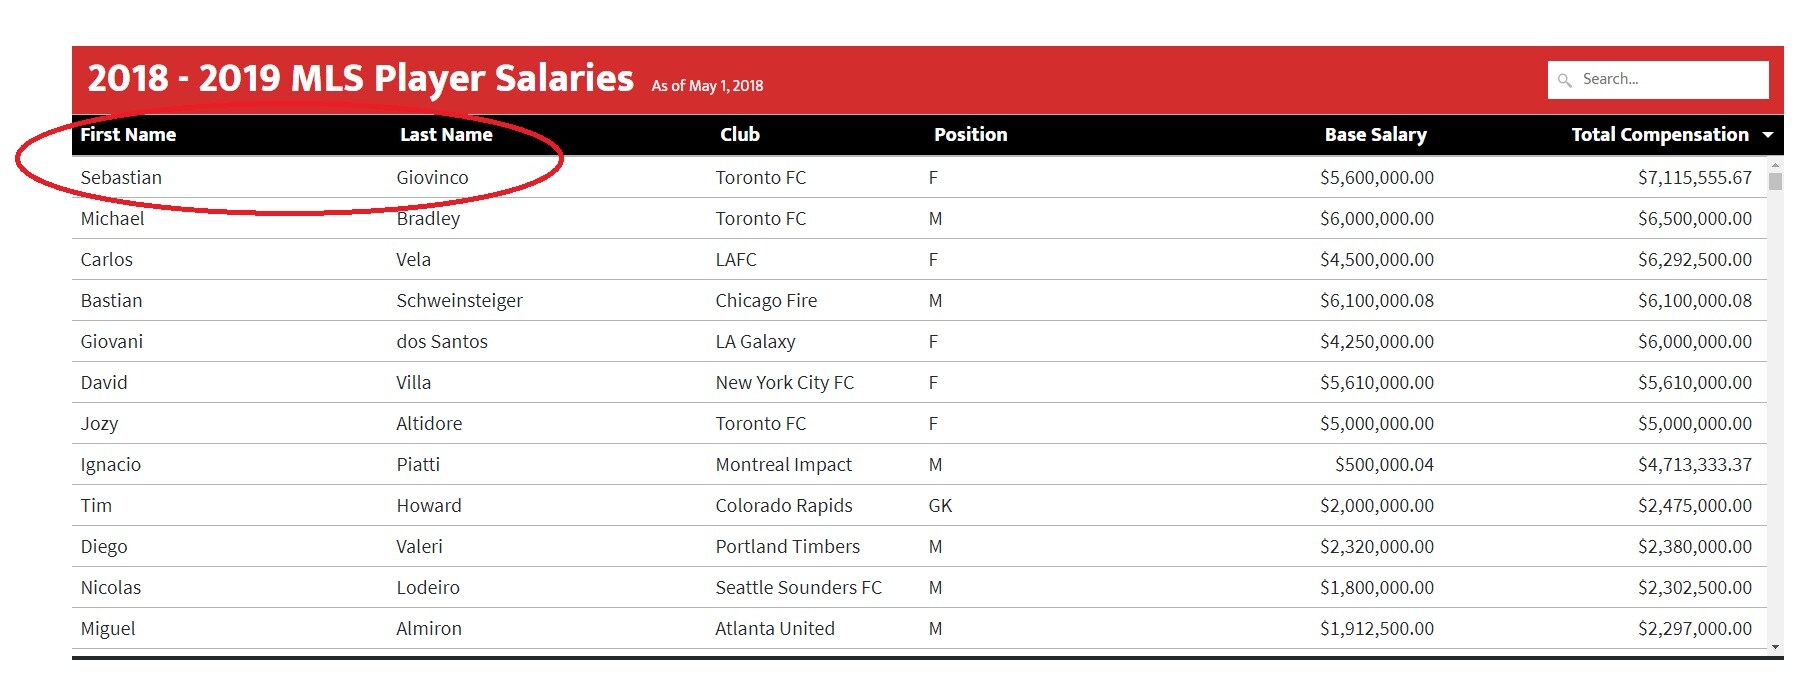Select the Sebastian Giovinco row

point(919,178)
